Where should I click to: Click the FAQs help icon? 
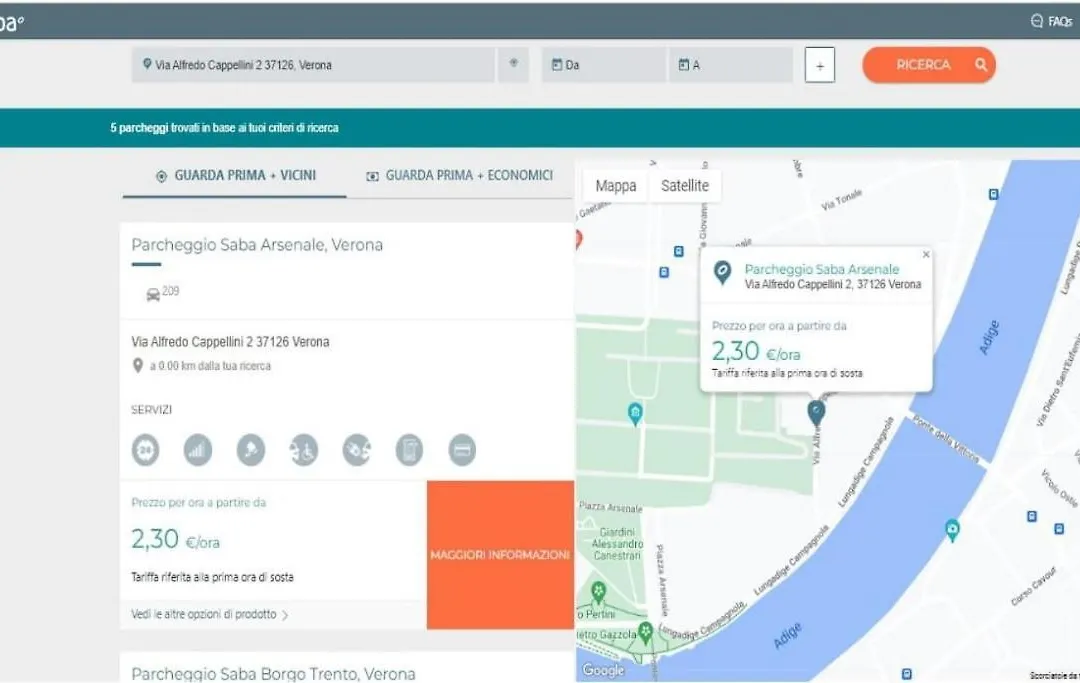1037,21
